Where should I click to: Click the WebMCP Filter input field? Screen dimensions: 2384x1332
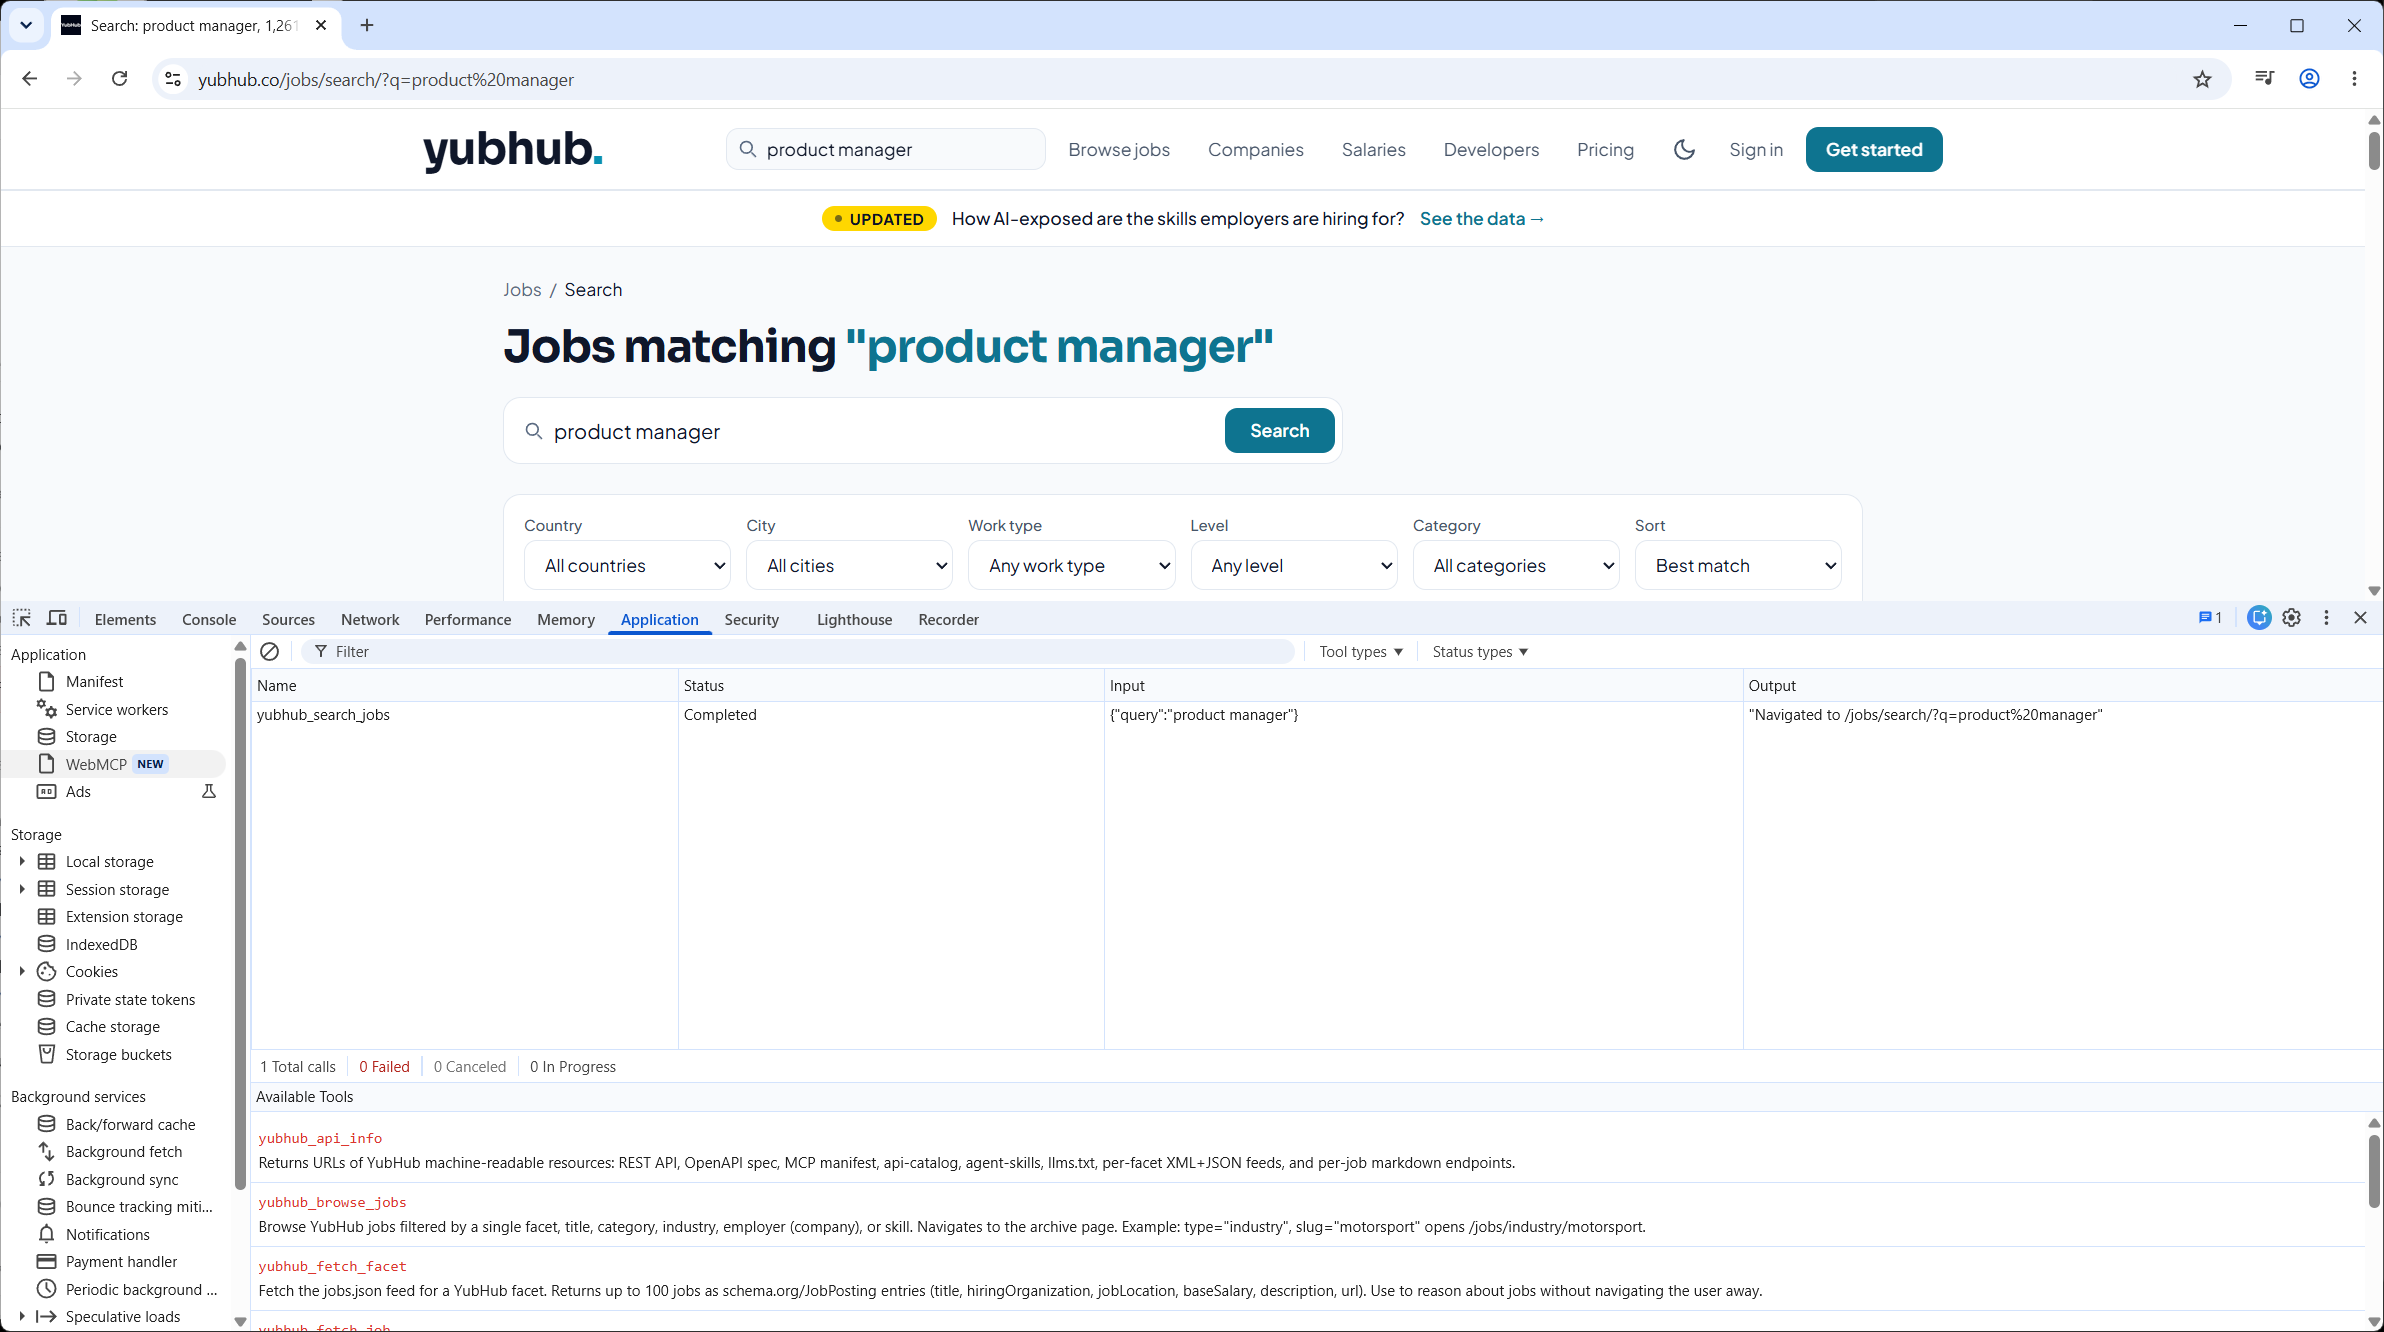coord(798,652)
